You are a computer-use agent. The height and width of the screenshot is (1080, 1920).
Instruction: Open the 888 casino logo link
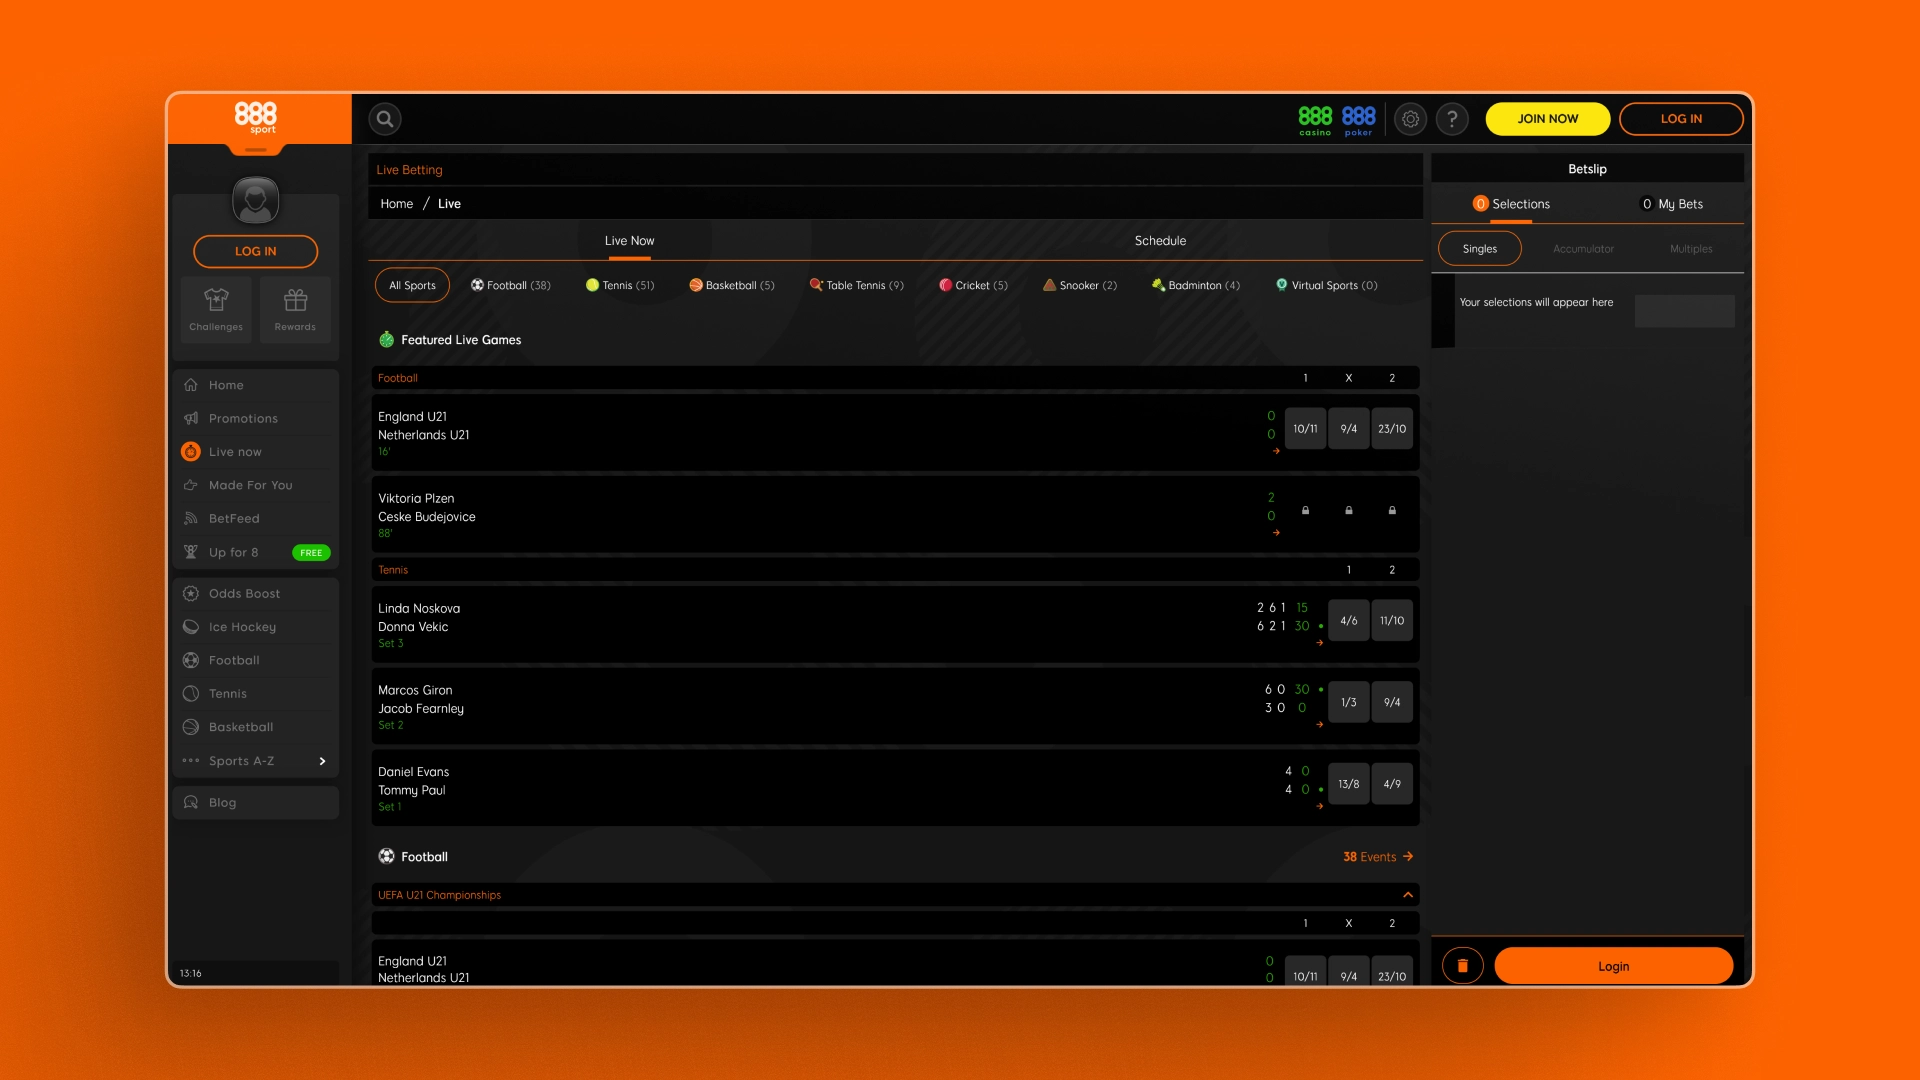tap(1315, 120)
